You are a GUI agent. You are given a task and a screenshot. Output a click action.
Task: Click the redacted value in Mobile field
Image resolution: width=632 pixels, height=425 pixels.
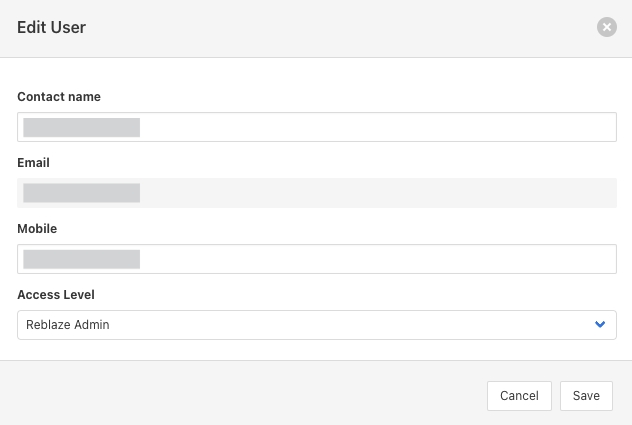(x=82, y=259)
